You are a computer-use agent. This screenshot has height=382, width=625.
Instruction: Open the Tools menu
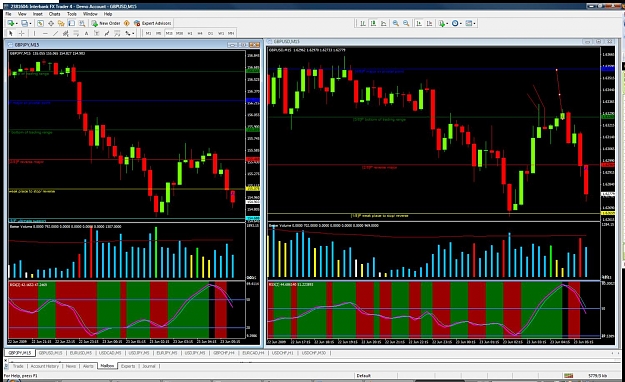point(72,14)
